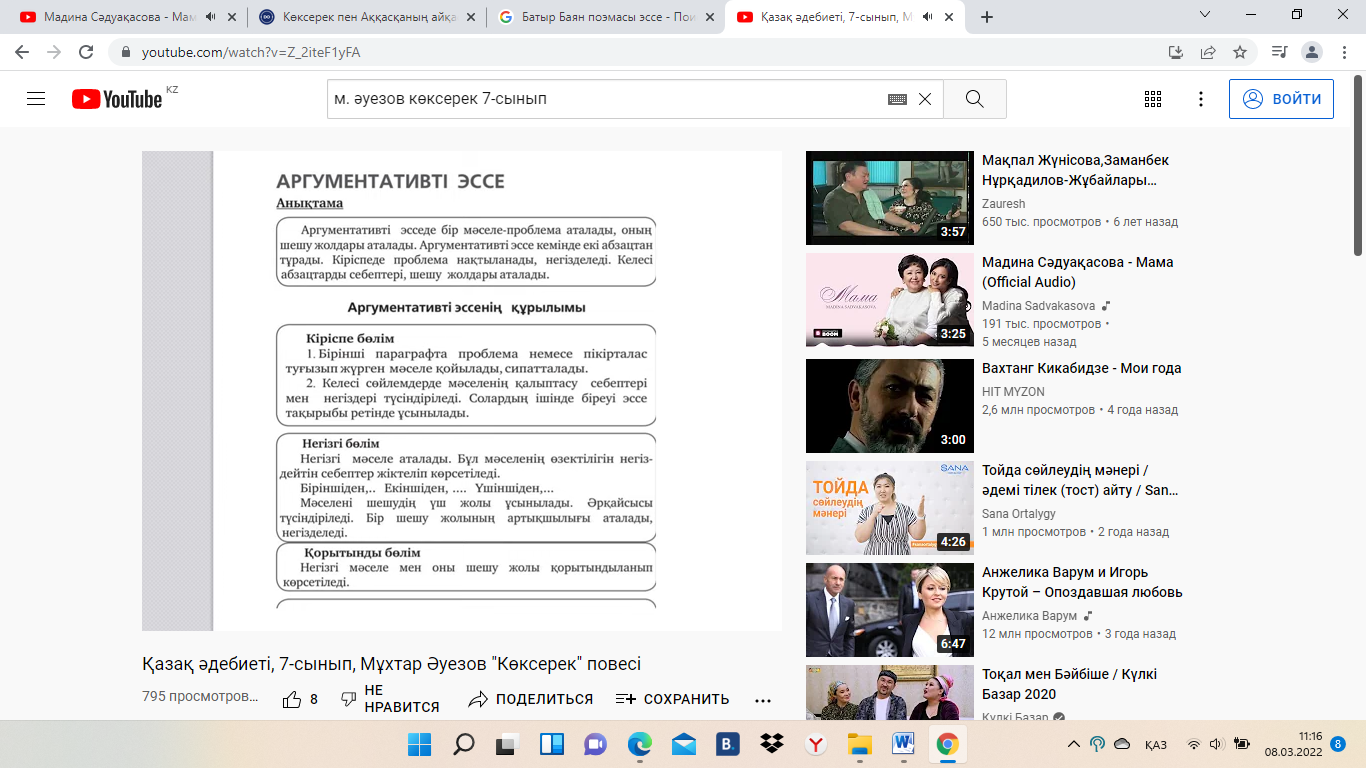Select the Қазақ әдебиеті, 7-сынып tab

pyautogui.click(x=843, y=17)
